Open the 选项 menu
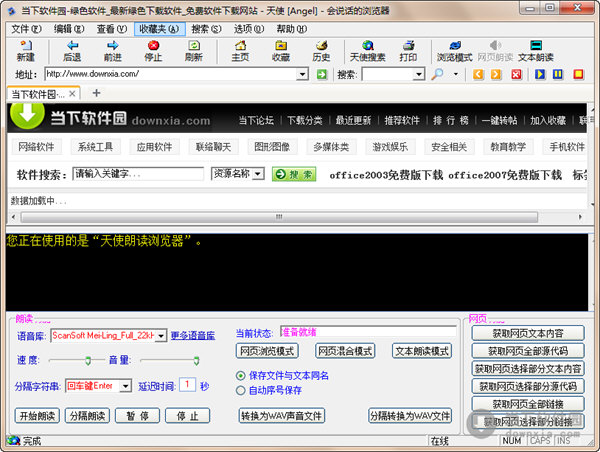 [249, 29]
